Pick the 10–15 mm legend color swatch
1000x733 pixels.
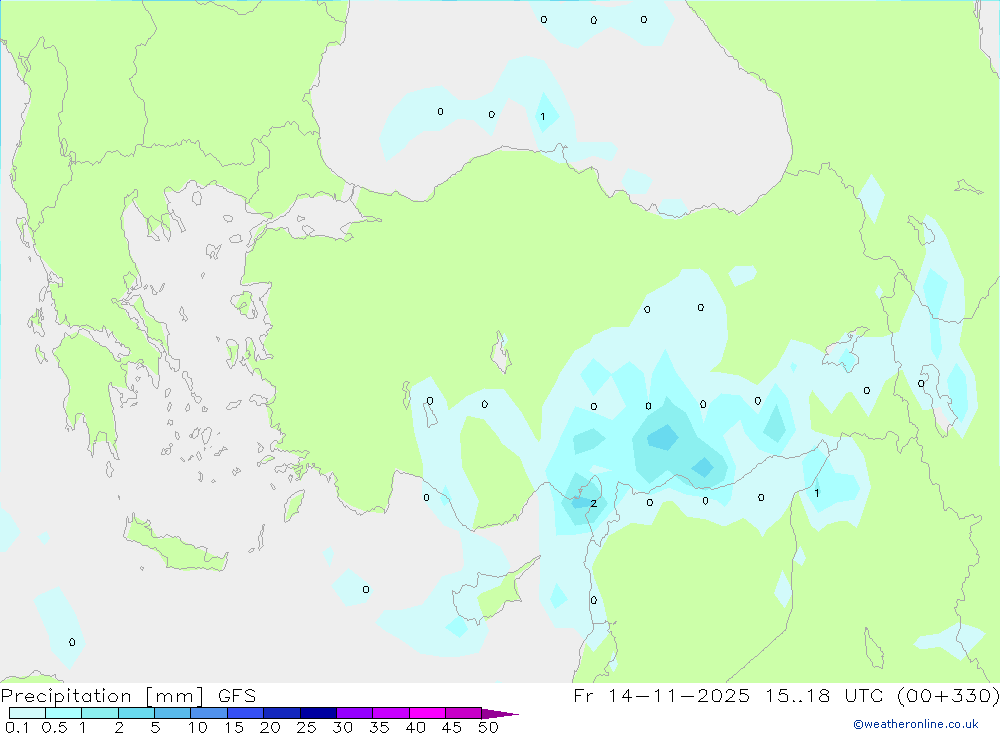pyautogui.click(x=209, y=713)
